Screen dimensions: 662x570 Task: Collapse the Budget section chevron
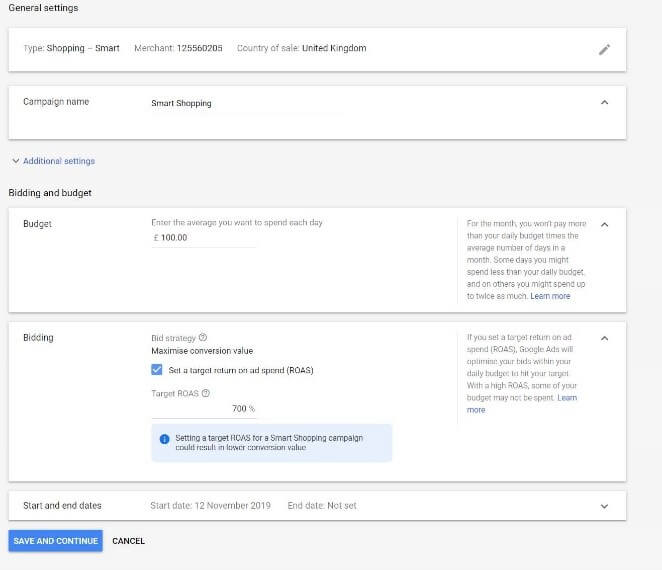pyautogui.click(x=604, y=224)
